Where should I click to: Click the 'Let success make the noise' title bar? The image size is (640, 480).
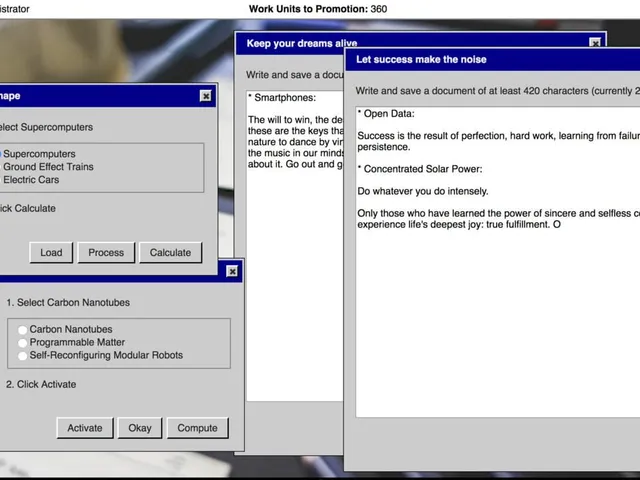[493, 60]
